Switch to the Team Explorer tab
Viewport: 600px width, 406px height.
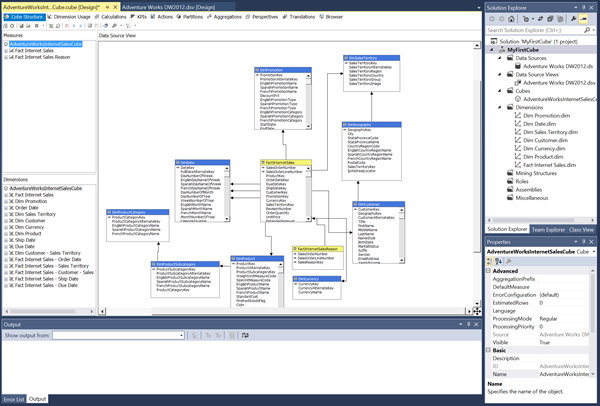[549, 229]
